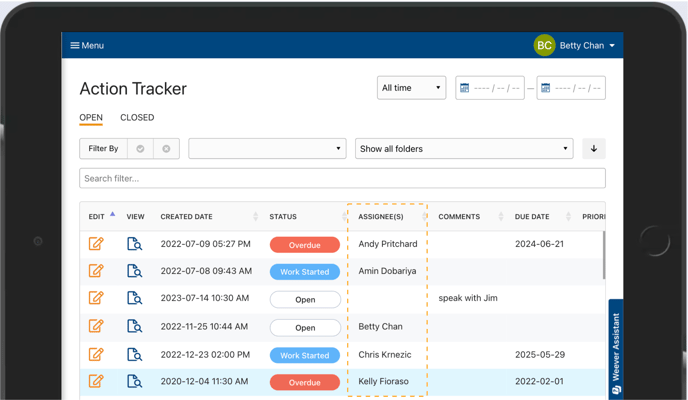Click the start date calendar icon
This screenshot has height=400, width=688.
click(x=465, y=88)
